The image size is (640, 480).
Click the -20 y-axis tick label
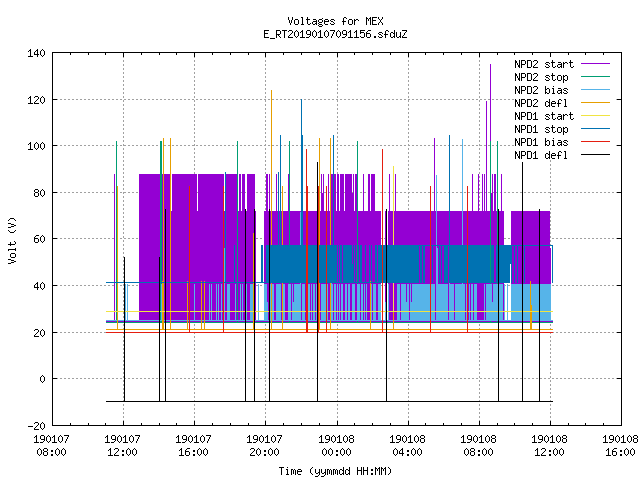36,426
